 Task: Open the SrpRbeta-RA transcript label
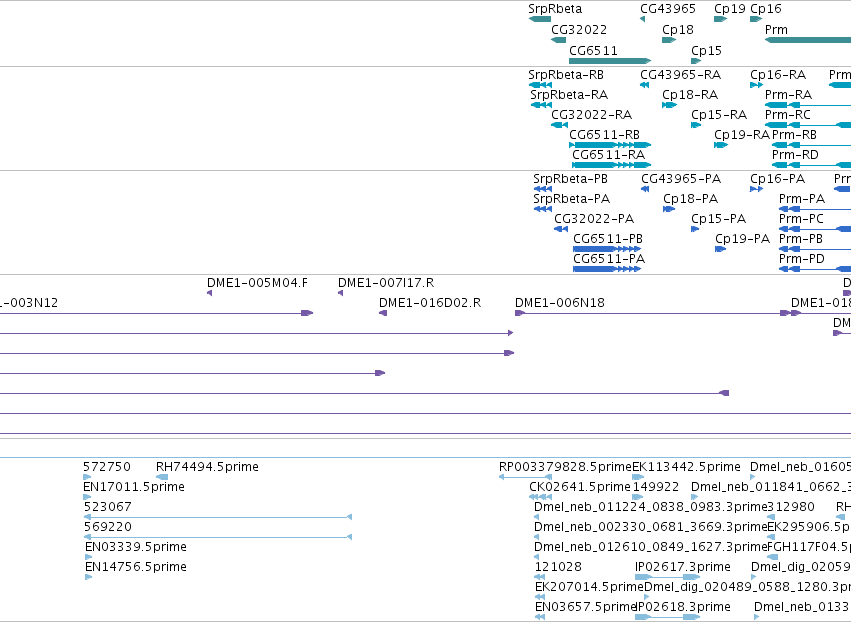tap(569, 95)
